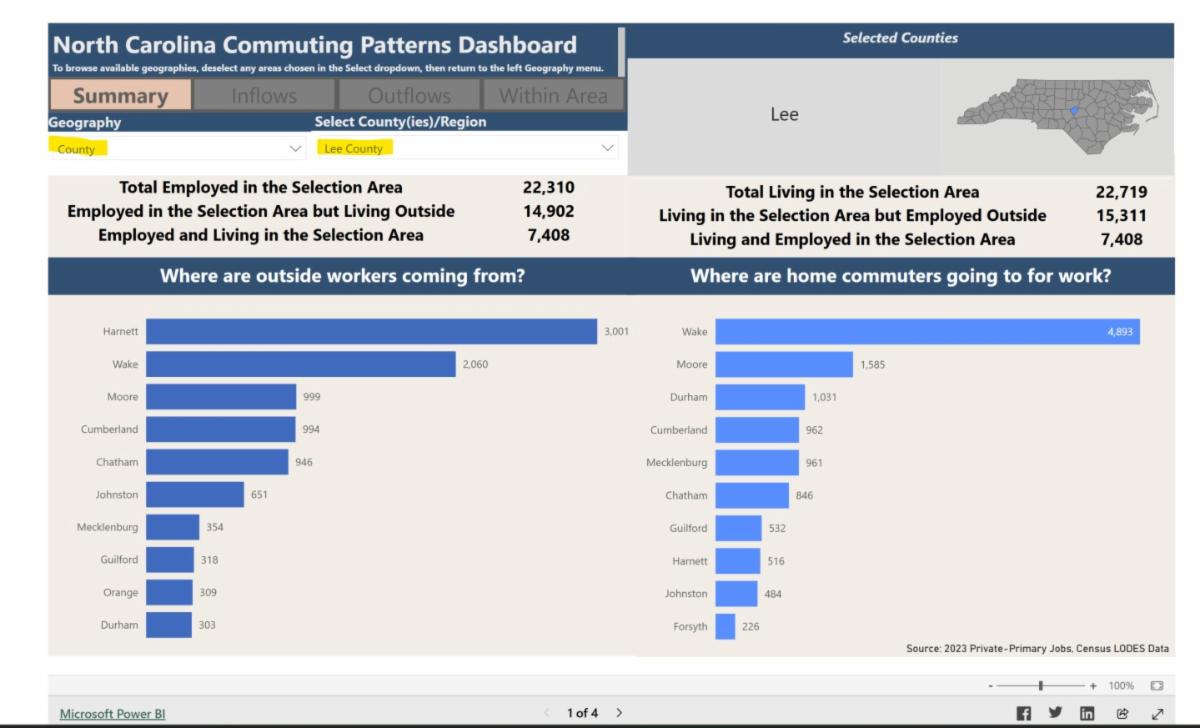The width and height of the screenshot is (1200, 728).
Task: Click the '14,902' living outside value
Action: tap(548, 211)
